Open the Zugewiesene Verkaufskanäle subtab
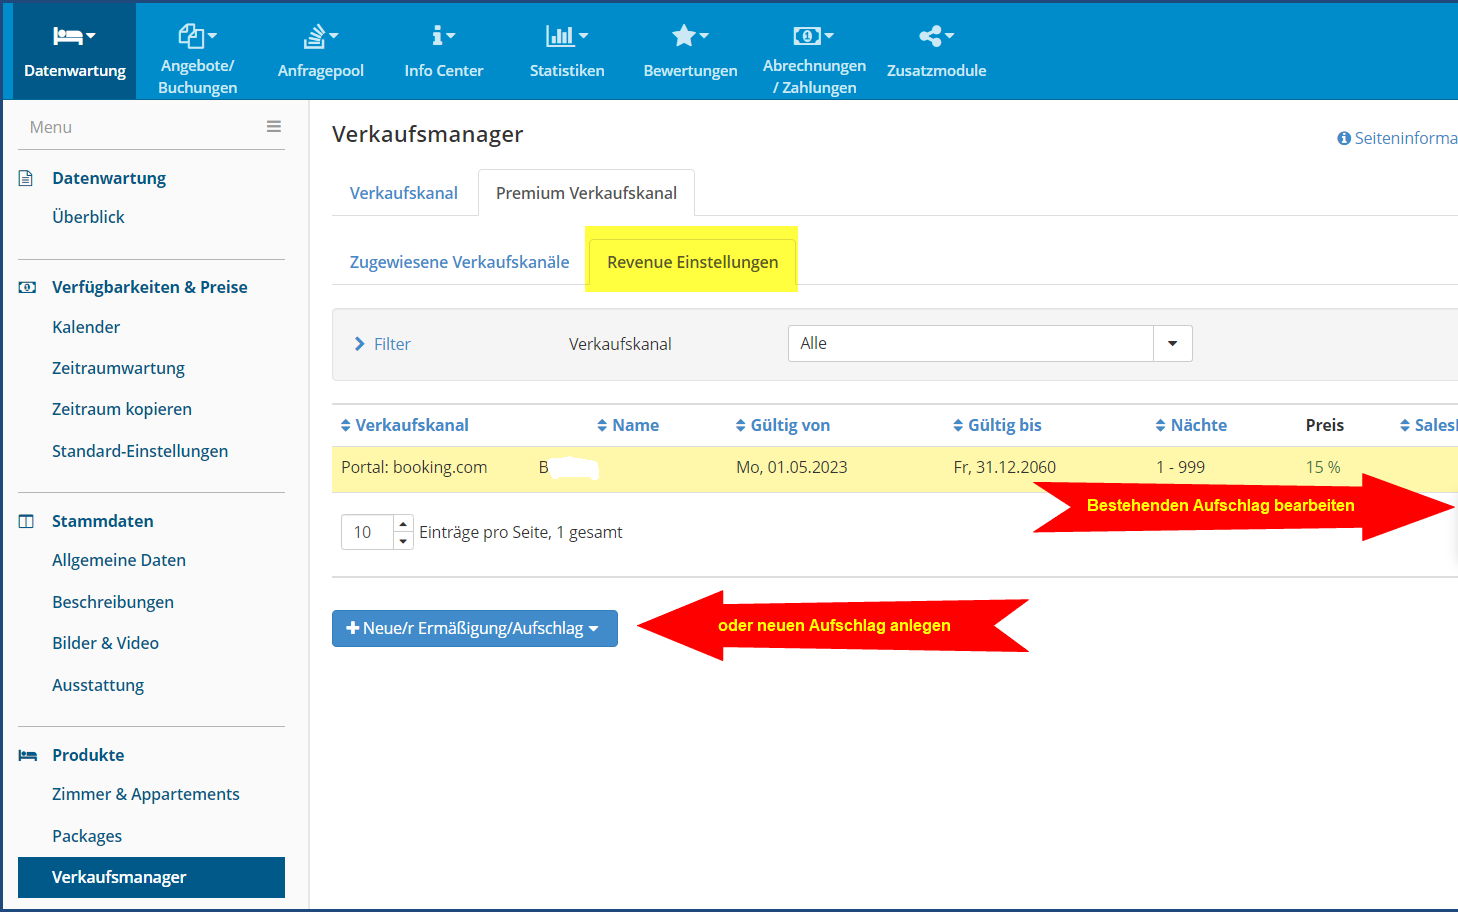Image resolution: width=1458 pixels, height=912 pixels. (459, 262)
